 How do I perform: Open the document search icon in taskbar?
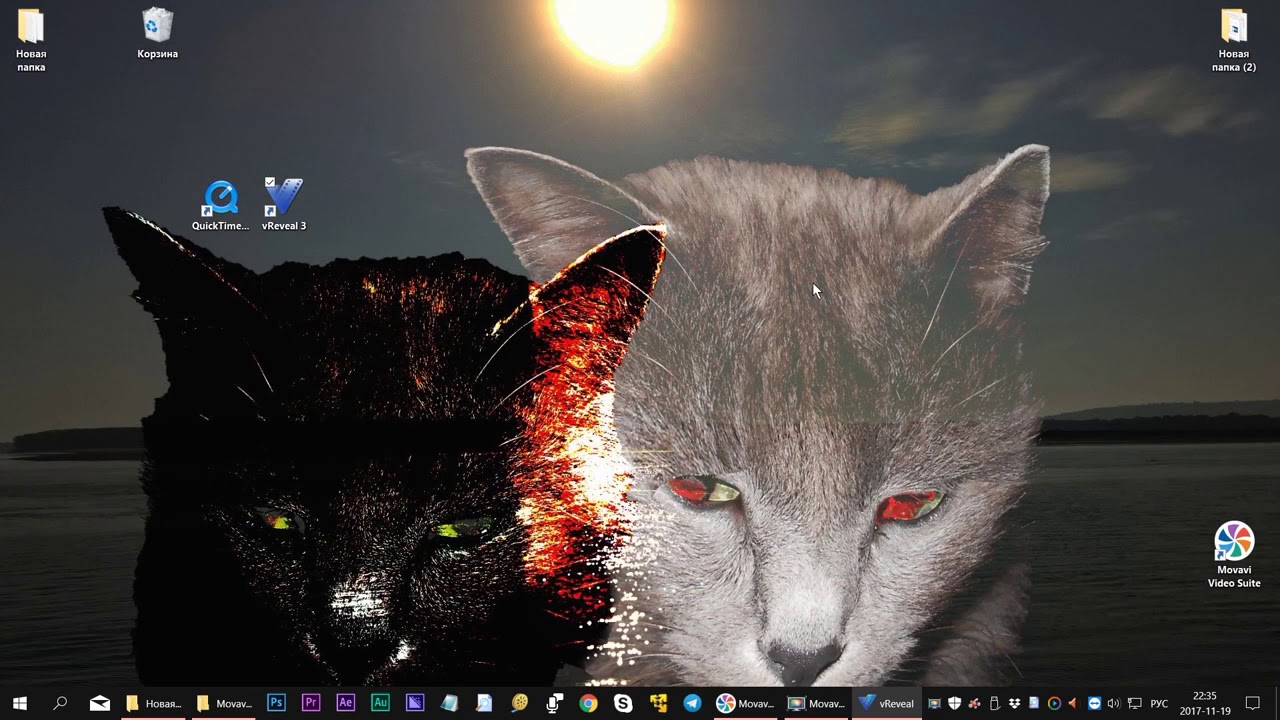(x=484, y=703)
